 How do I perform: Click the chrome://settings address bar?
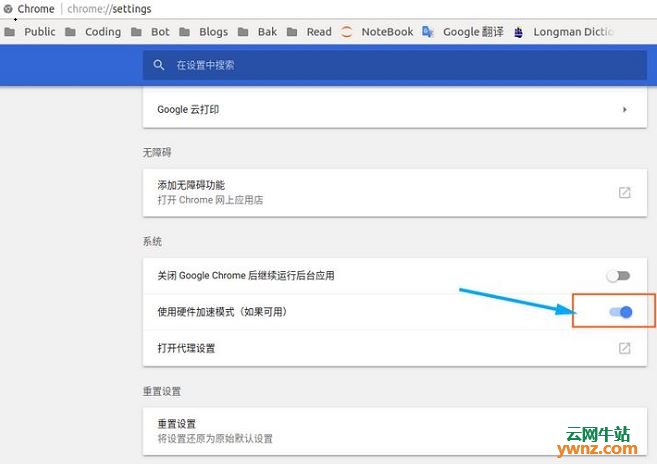pyautogui.click(x=109, y=9)
